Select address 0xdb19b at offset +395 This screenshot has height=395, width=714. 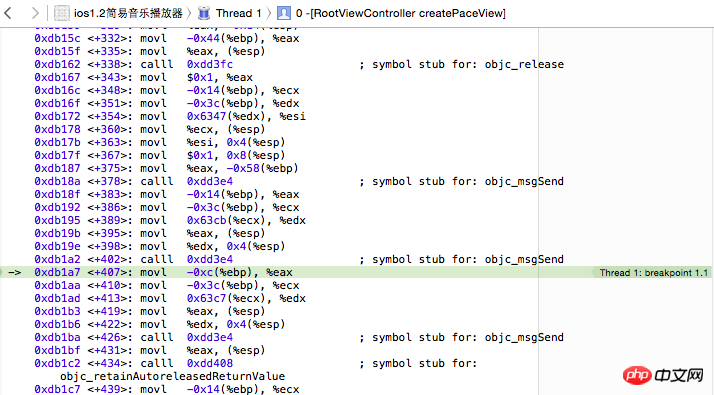(x=57, y=233)
